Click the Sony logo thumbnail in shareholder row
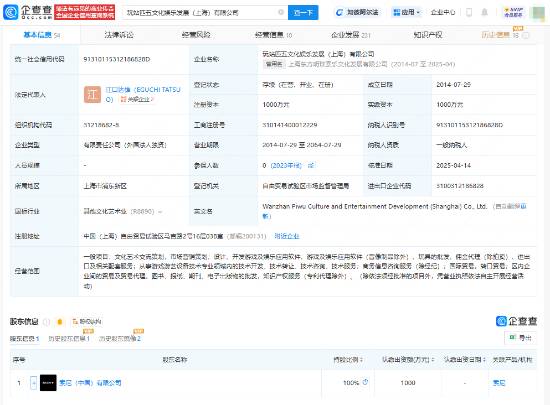The height and width of the screenshot is (405, 550). pos(48,383)
